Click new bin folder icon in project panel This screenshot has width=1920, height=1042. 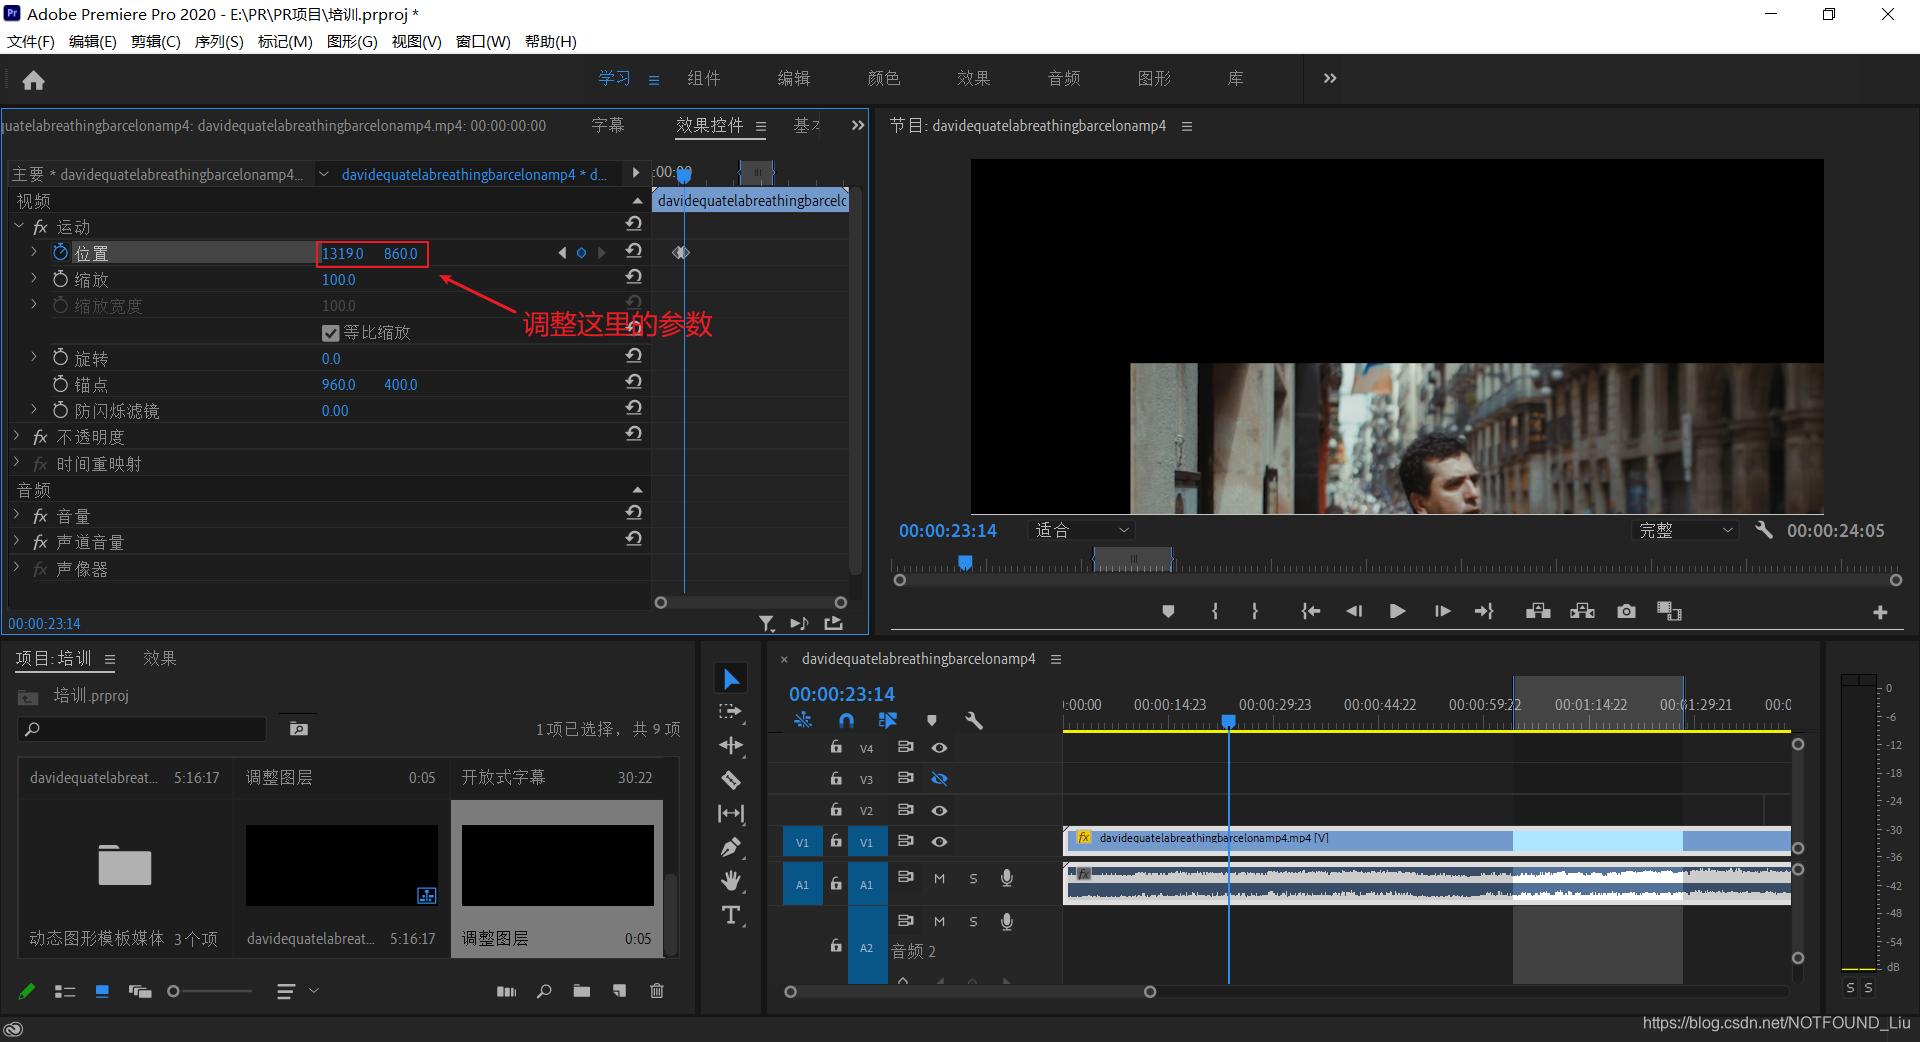[x=582, y=991]
